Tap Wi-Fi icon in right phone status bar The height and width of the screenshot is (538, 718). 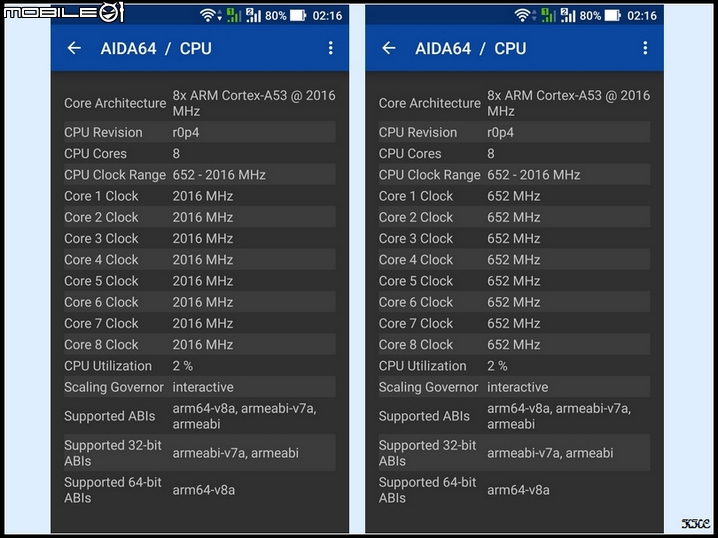[x=522, y=16]
